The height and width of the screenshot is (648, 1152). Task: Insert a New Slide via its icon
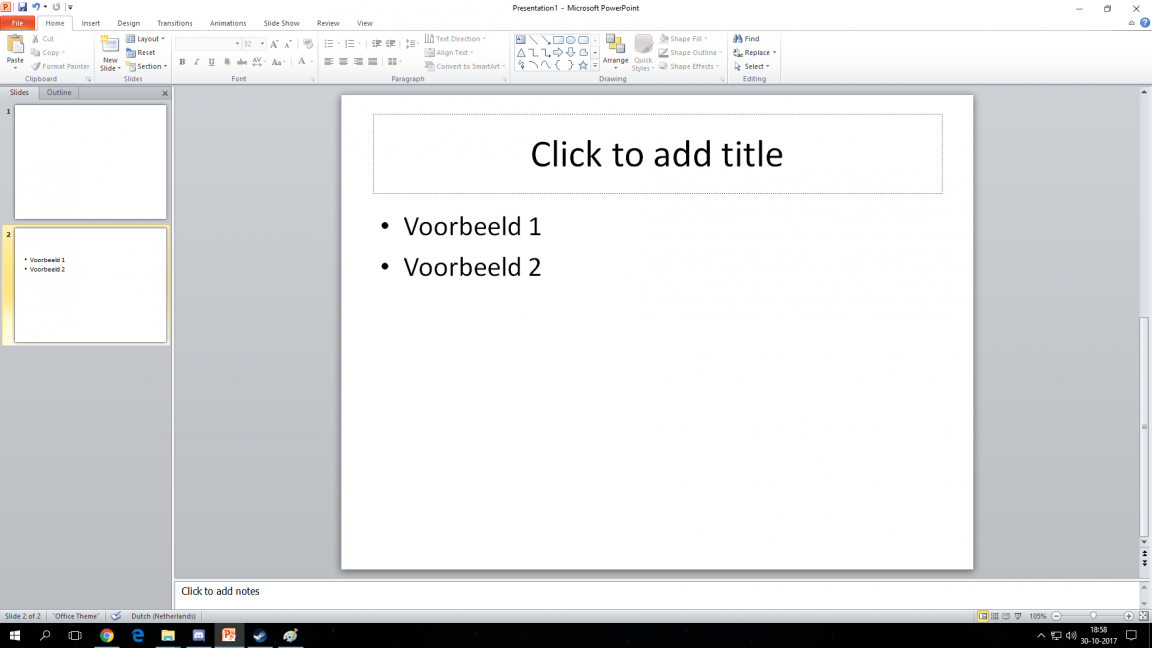pos(110,44)
